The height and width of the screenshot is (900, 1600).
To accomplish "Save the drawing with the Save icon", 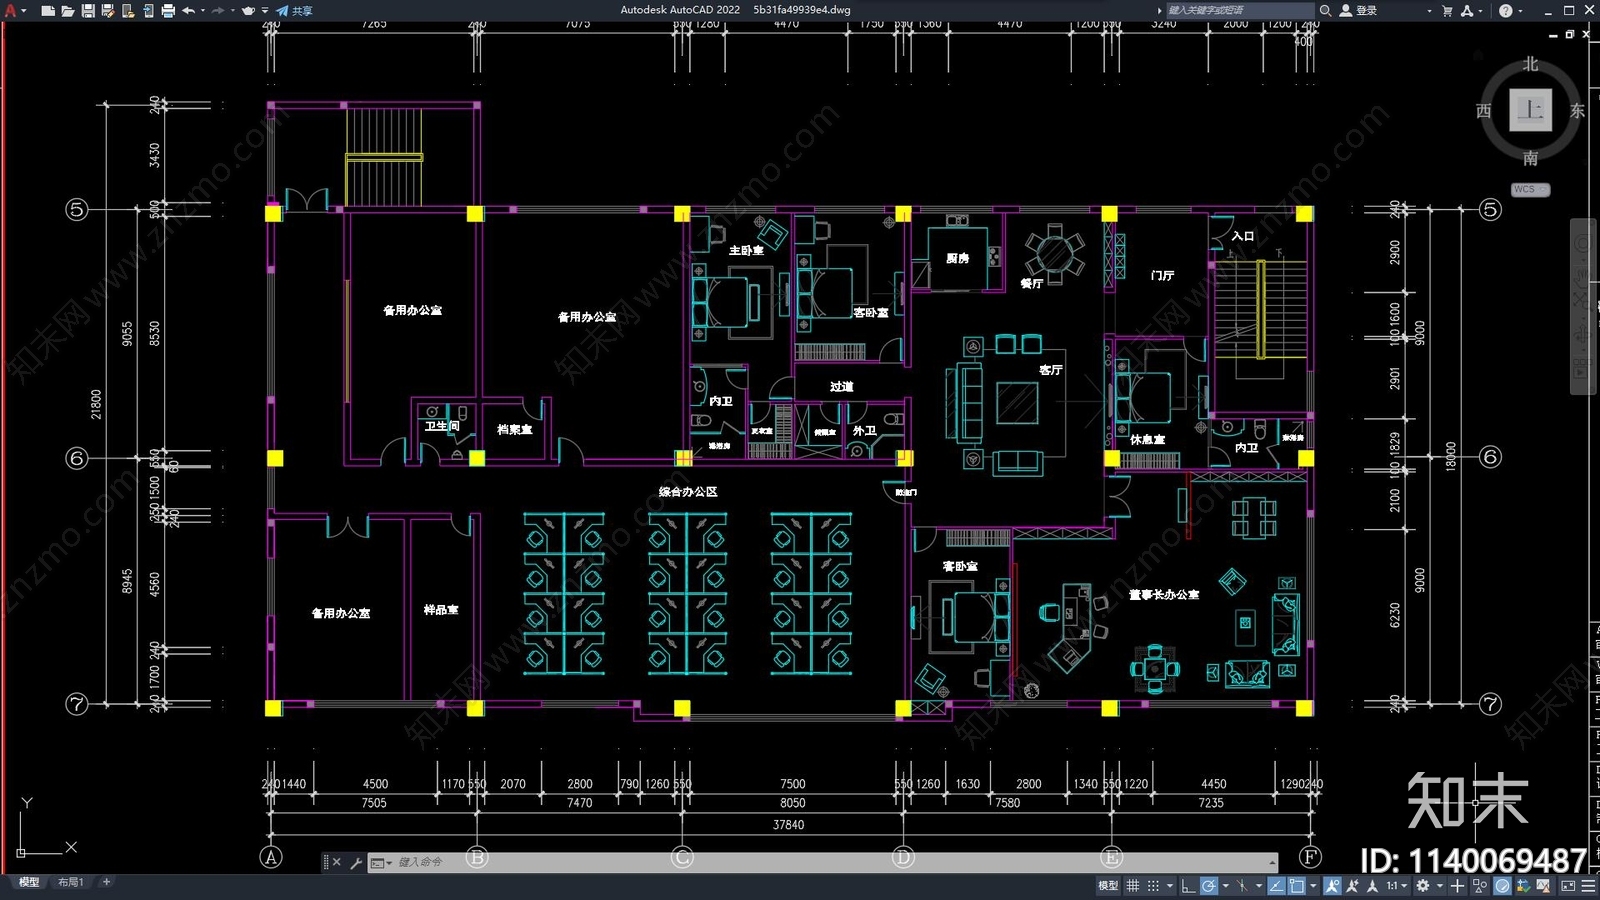I will (x=88, y=10).
